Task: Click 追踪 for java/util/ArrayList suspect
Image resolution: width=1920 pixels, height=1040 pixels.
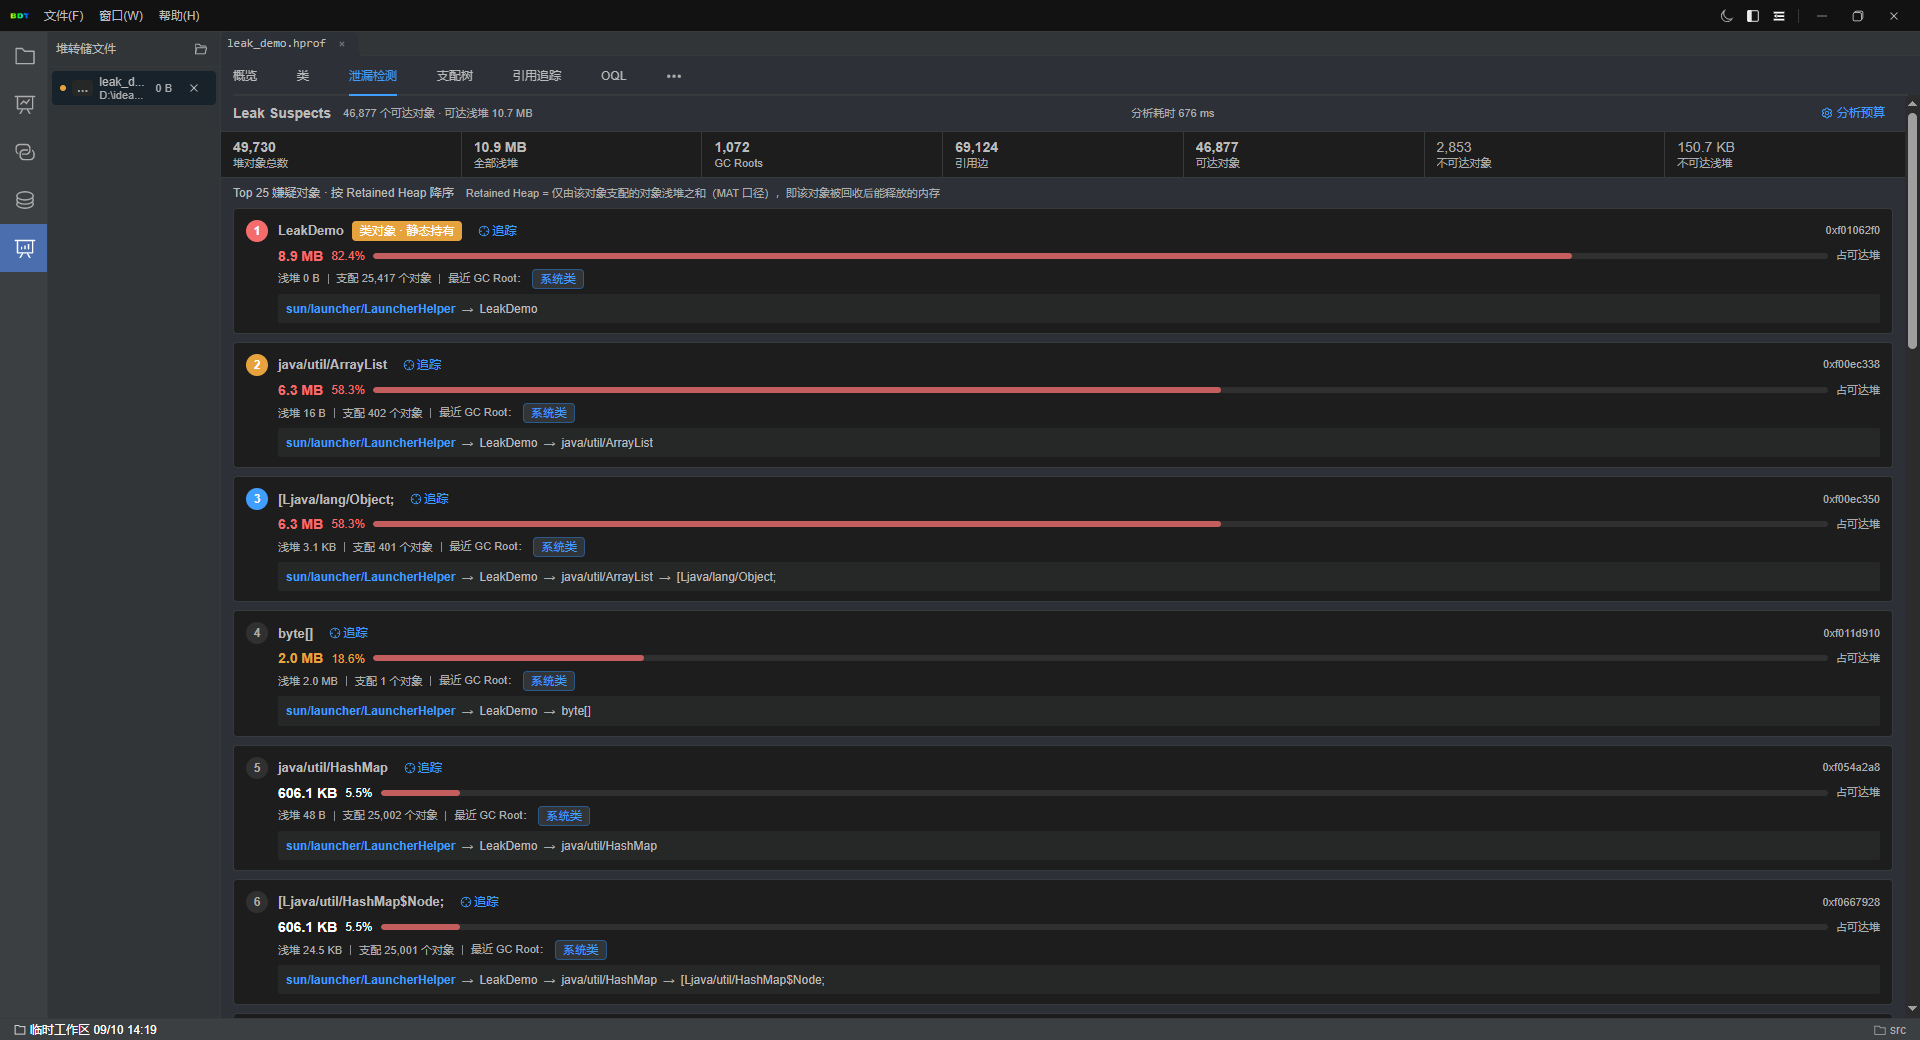Action: click(x=422, y=365)
